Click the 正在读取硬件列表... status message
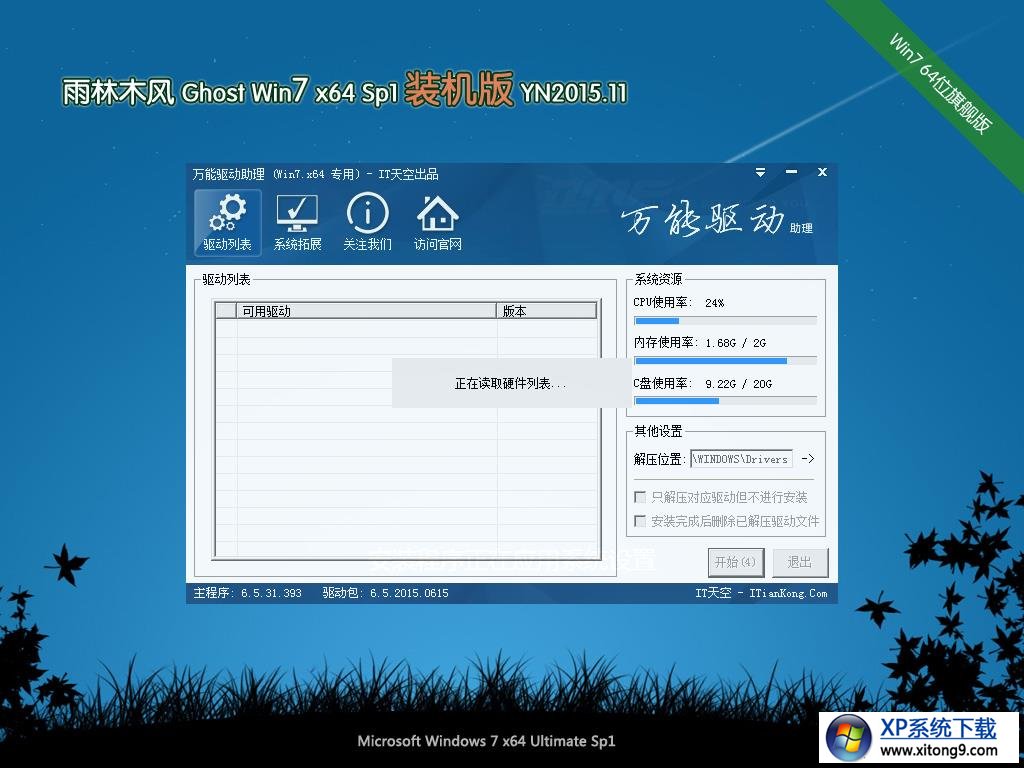The height and width of the screenshot is (768, 1024). coord(510,383)
